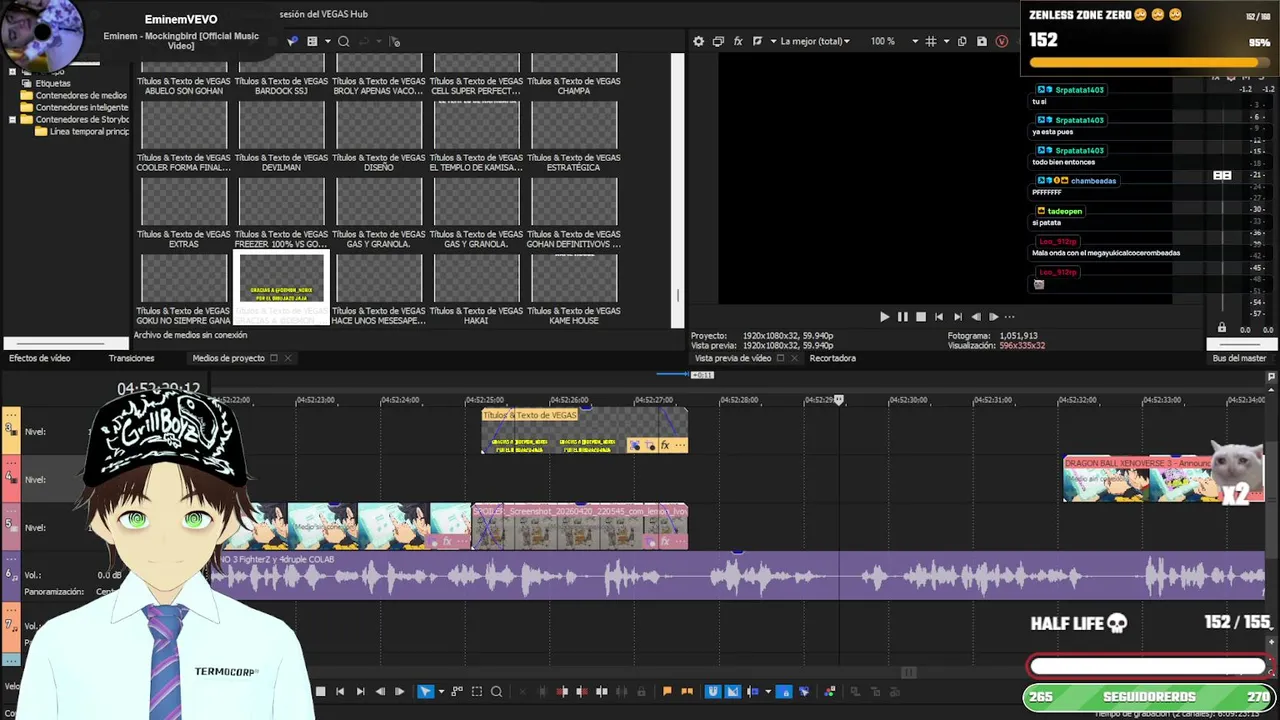Select the Normal edit tool arrow
1280x720 pixels.
pos(425,691)
